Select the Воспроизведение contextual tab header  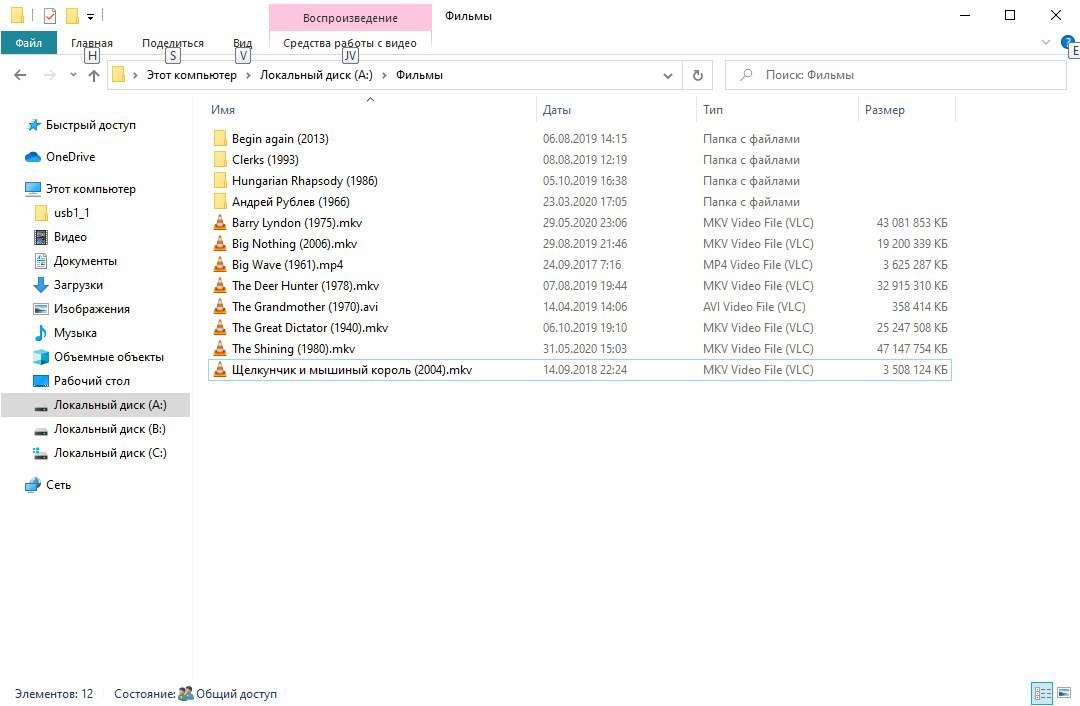(350, 18)
